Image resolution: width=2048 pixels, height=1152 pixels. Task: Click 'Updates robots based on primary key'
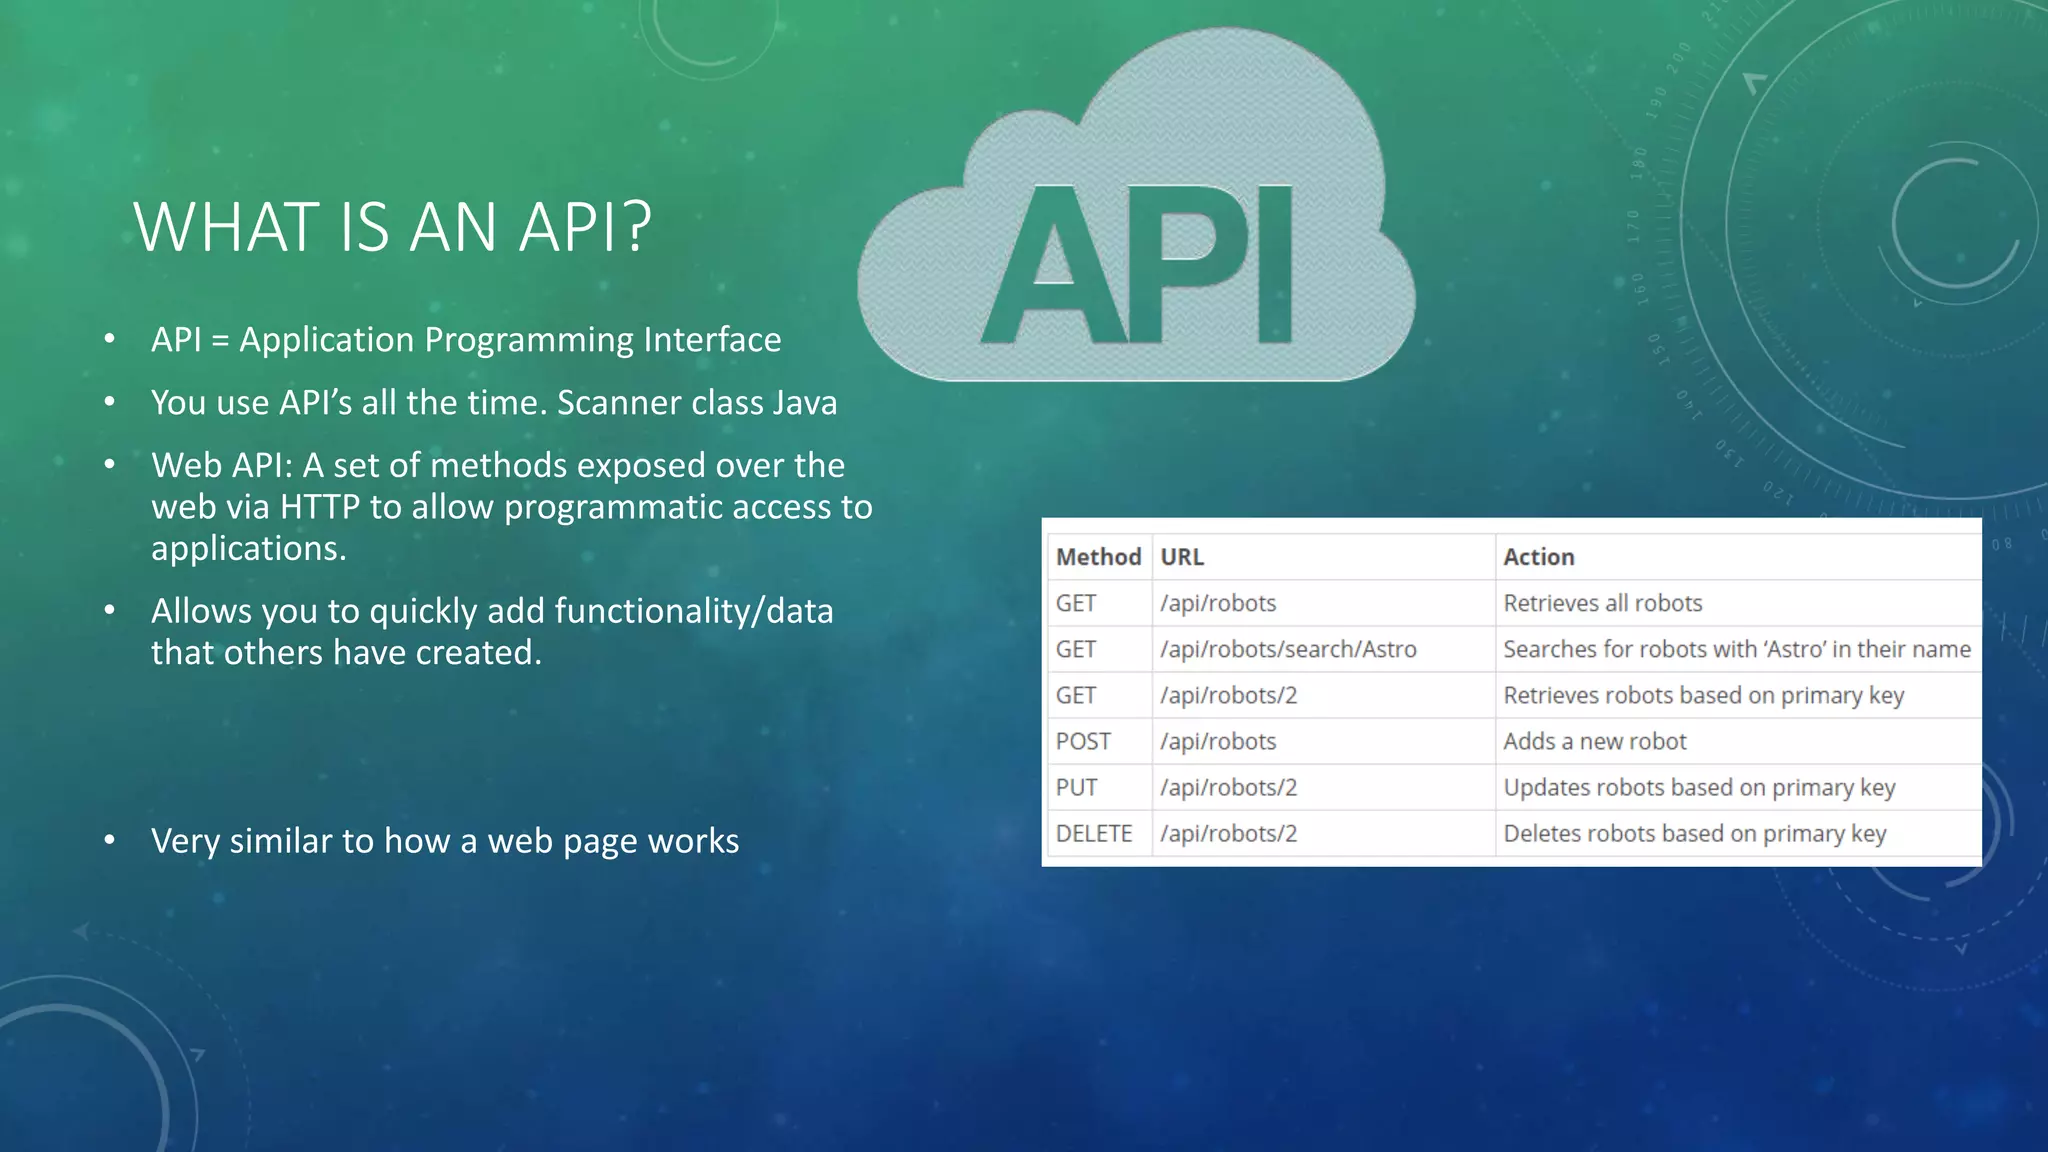click(x=1699, y=787)
